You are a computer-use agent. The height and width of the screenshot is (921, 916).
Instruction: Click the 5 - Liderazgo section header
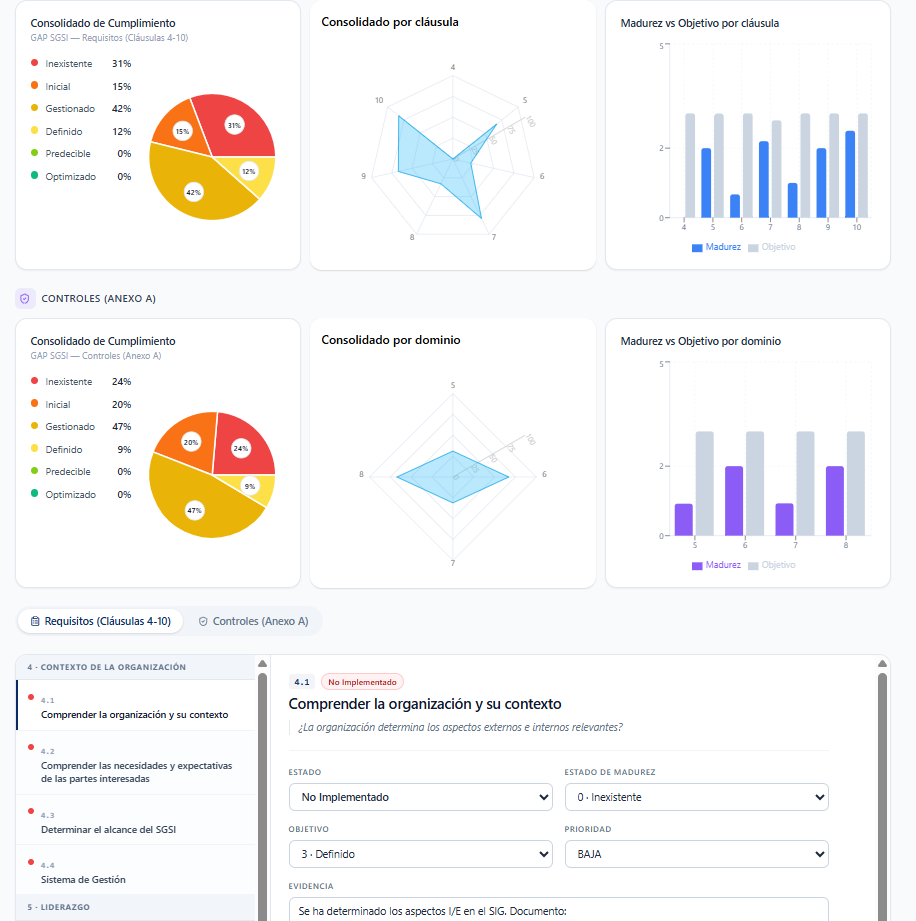pyautogui.click(x=137, y=907)
